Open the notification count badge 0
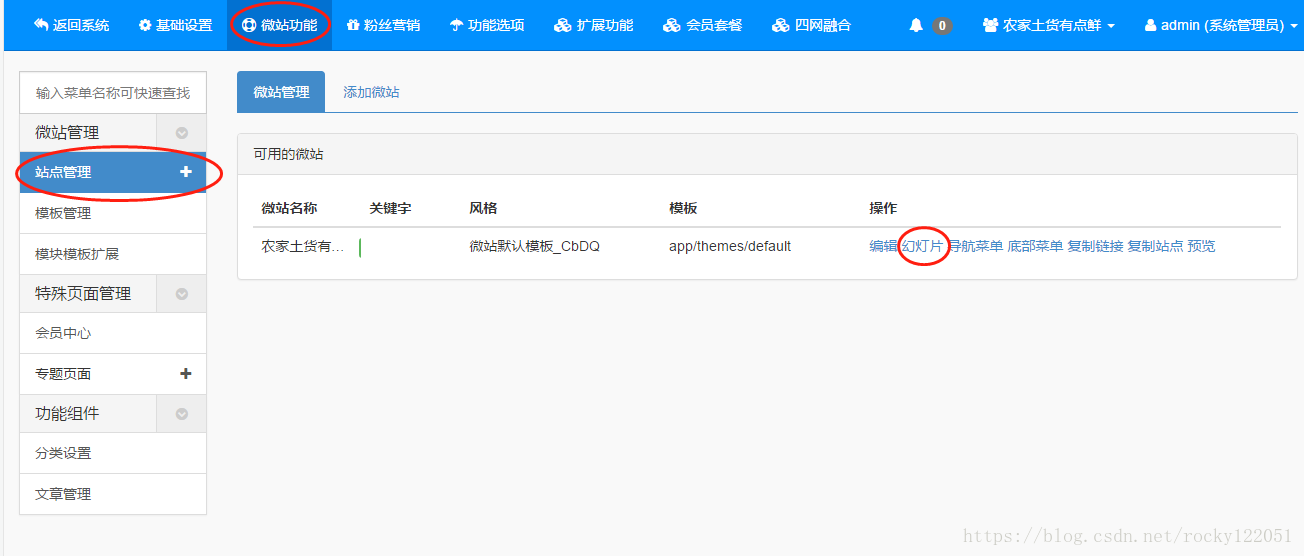This screenshot has height=556, width=1304. (942, 25)
